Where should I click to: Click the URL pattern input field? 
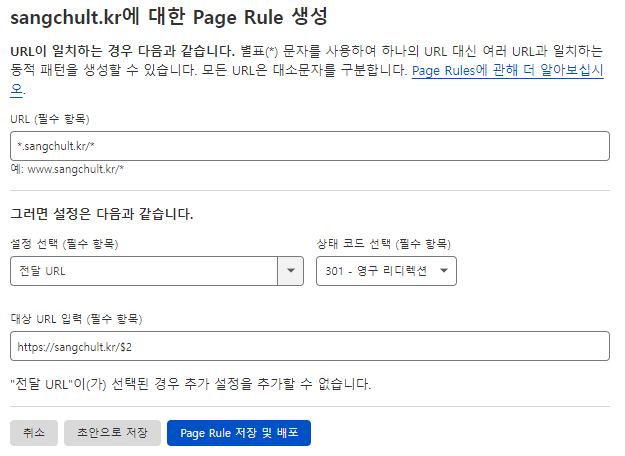[x=310, y=146]
